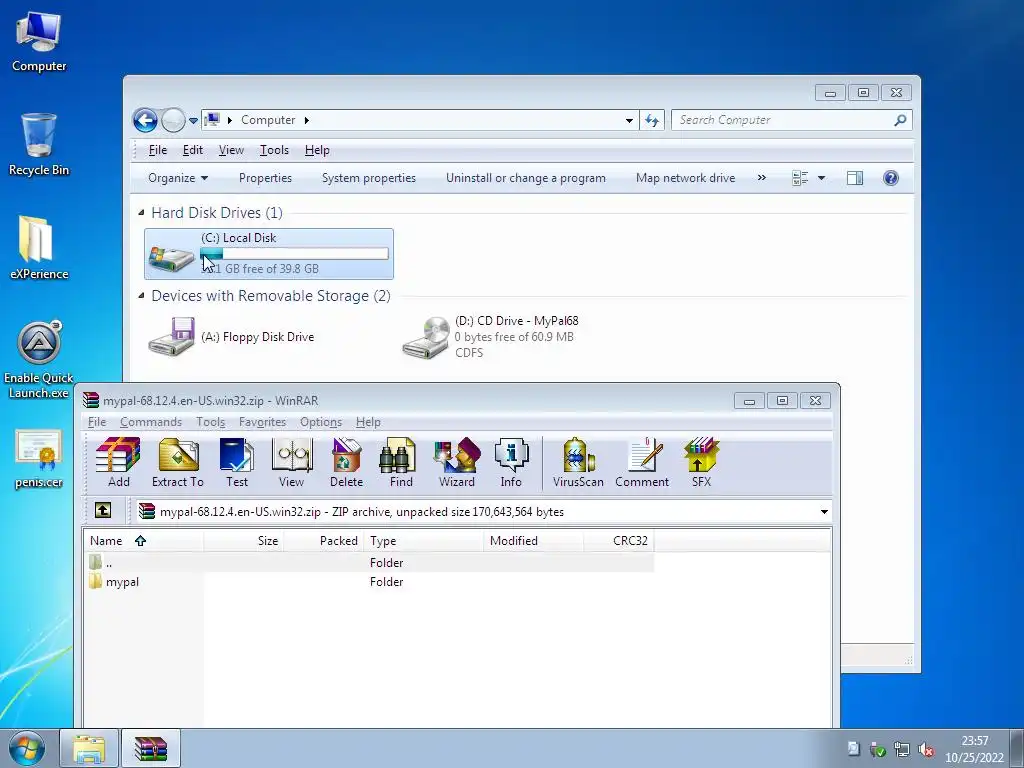1024x768 pixels.
Task: Click the WinRAR taskbar button
Action: click(x=151, y=749)
